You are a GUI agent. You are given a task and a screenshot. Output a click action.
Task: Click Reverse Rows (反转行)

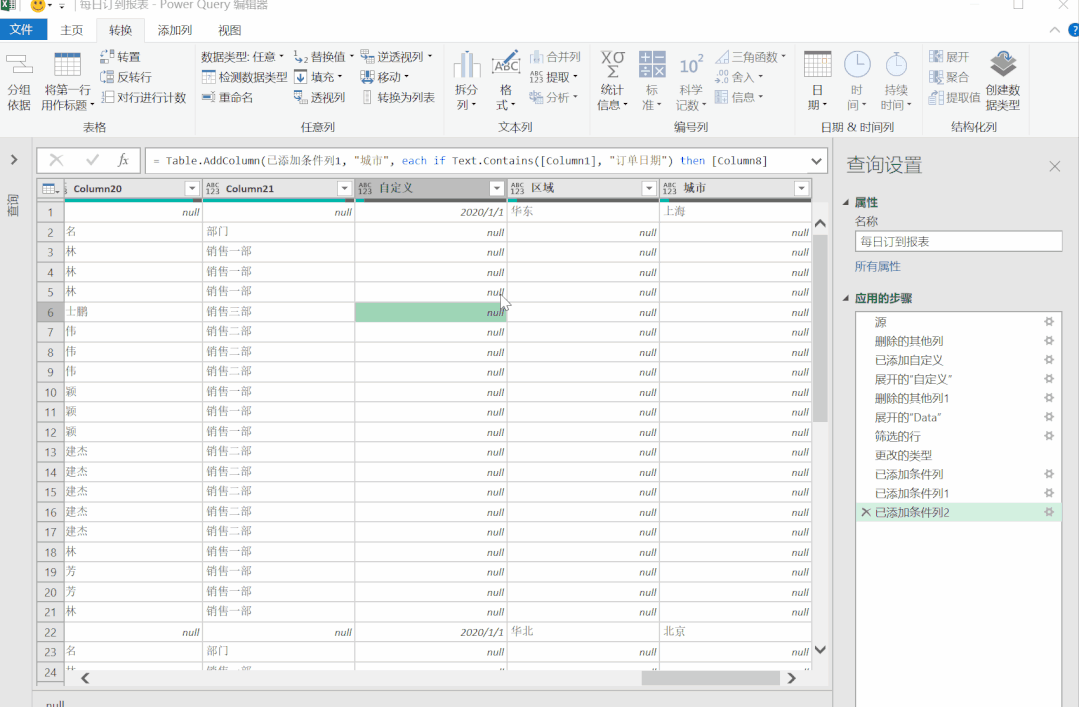tap(125, 77)
